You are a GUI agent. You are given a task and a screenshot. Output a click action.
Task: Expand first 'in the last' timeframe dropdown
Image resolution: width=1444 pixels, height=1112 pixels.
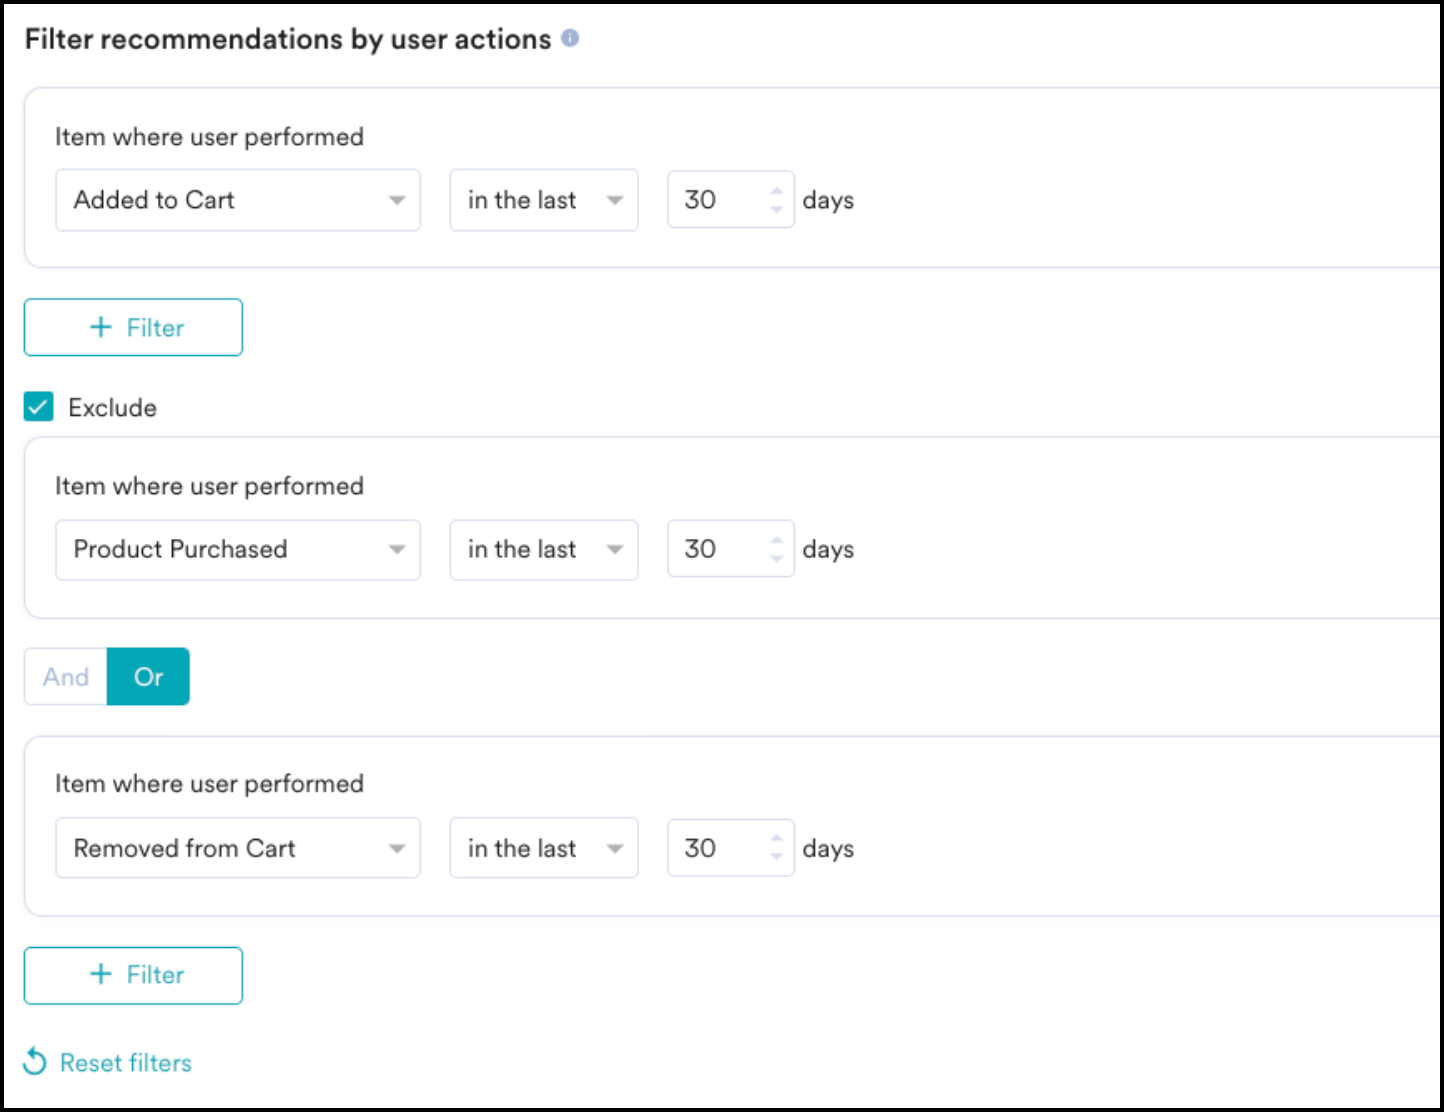(544, 200)
